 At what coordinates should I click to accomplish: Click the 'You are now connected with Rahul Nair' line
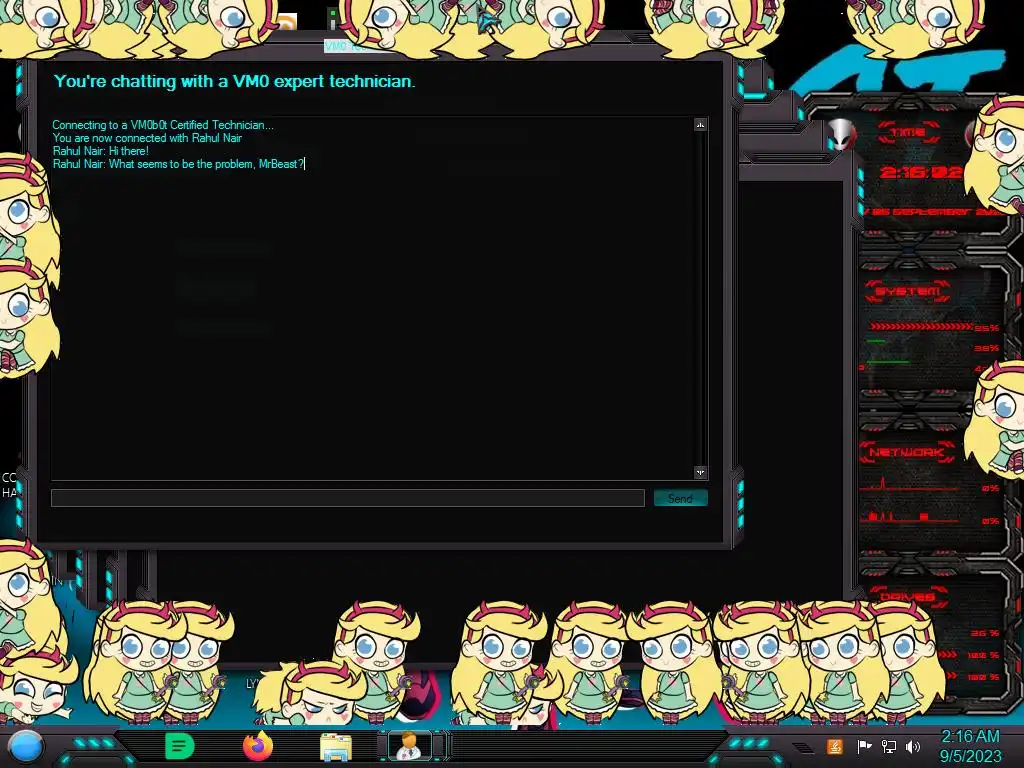pyautogui.click(x=147, y=138)
